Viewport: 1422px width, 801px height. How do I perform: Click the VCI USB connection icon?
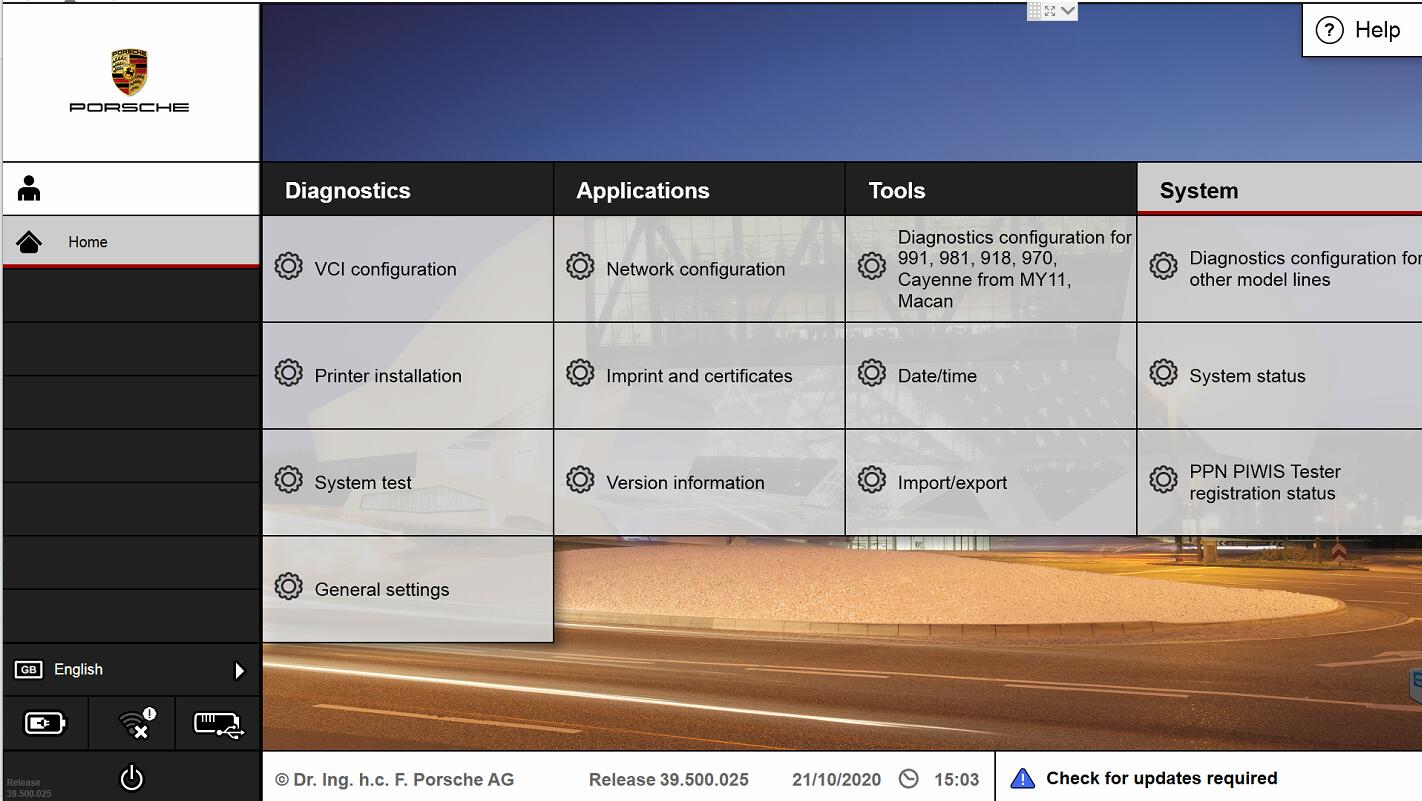coord(218,724)
